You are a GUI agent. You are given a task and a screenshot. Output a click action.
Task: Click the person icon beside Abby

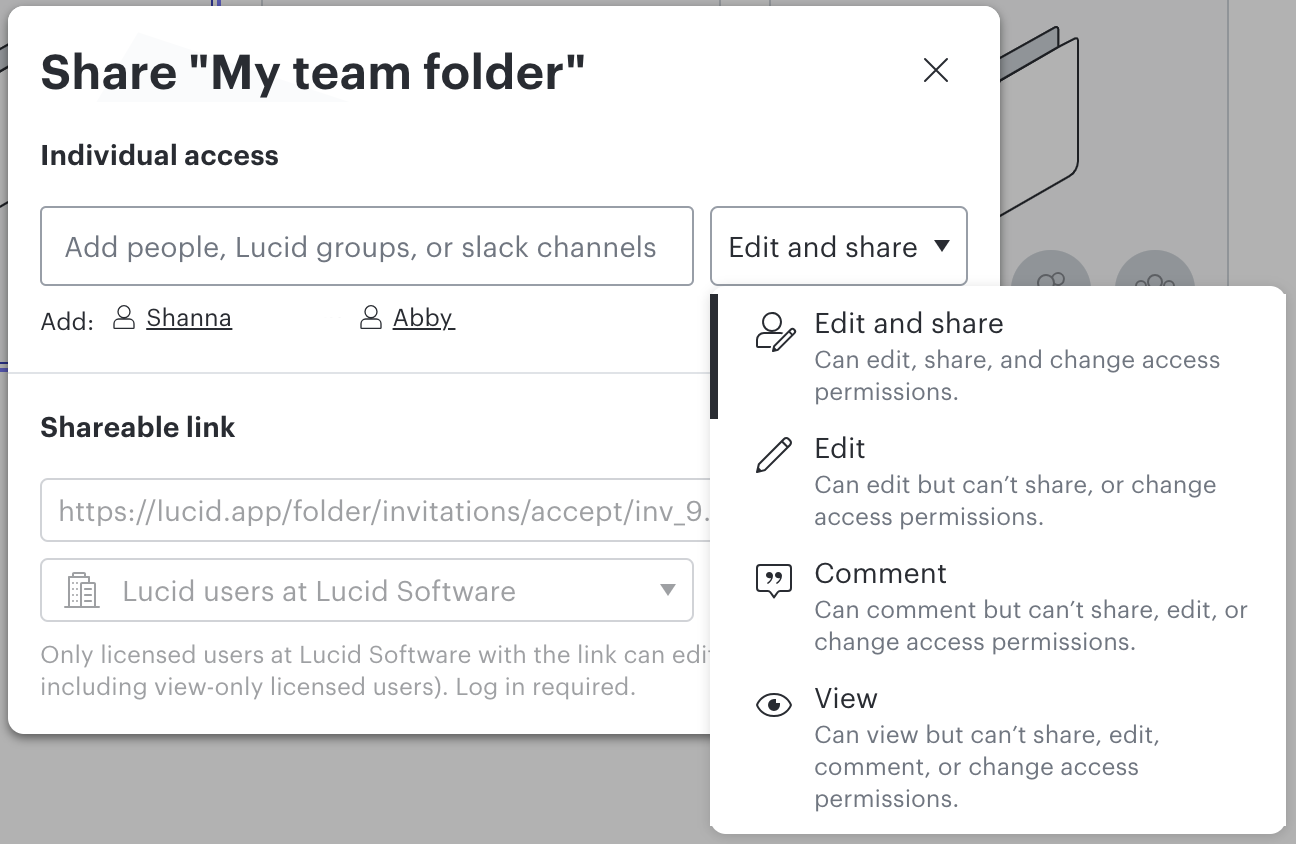[x=369, y=317]
